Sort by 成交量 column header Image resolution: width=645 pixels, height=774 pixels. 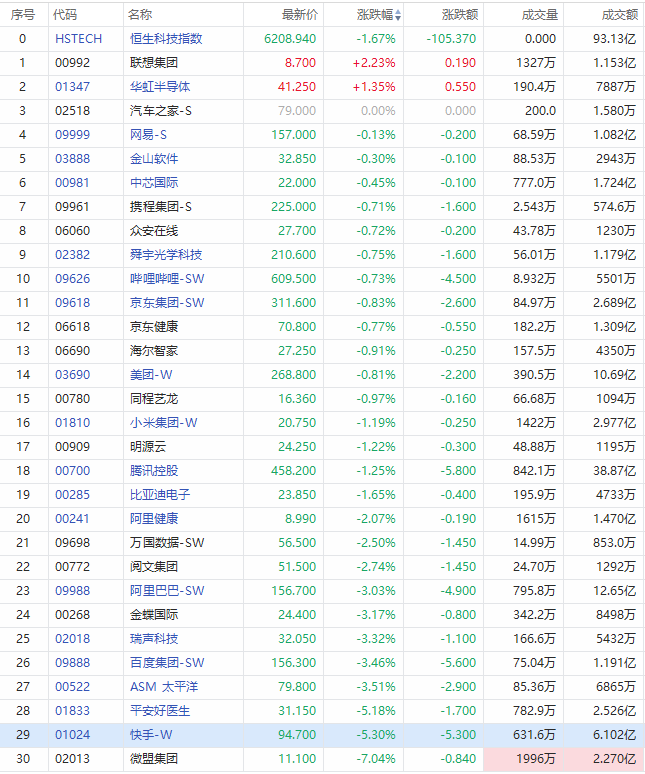(540, 15)
